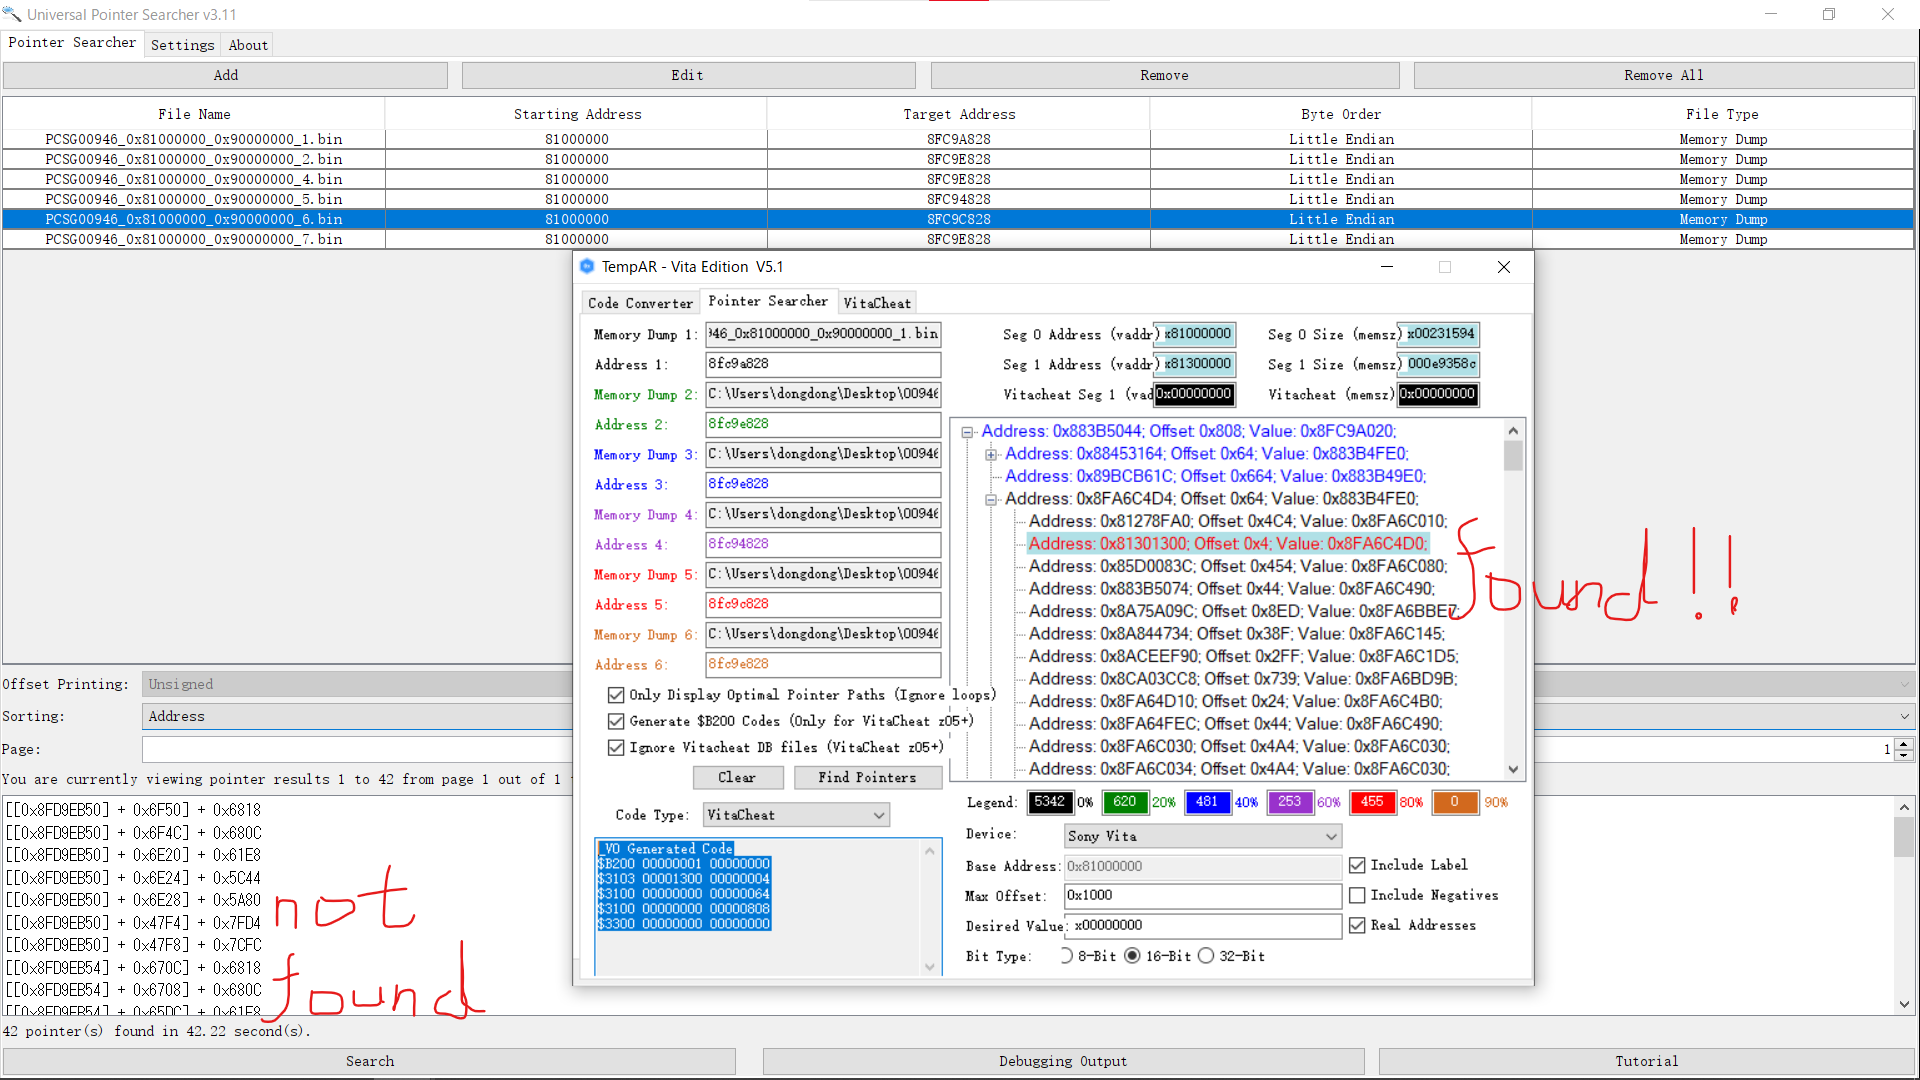The width and height of the screenshot is (1920, 1080).
Task: Click the blue 40% legend swatch
Action: 1207,802
